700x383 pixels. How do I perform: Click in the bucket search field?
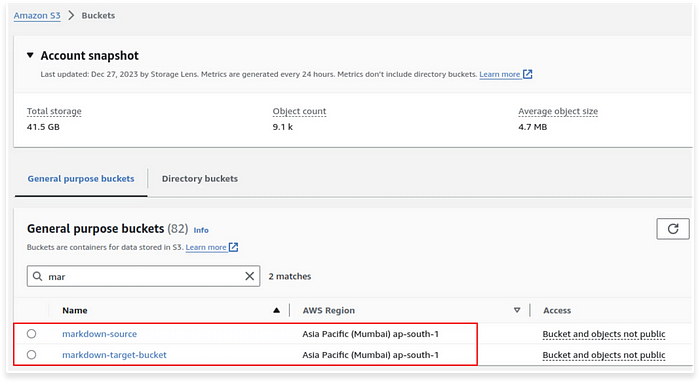143,276
